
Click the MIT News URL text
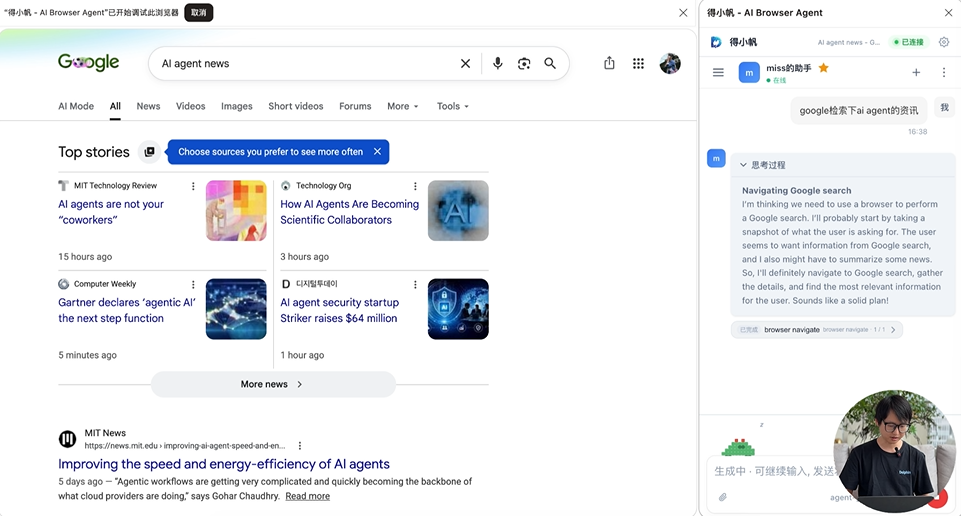click(184, 446)
